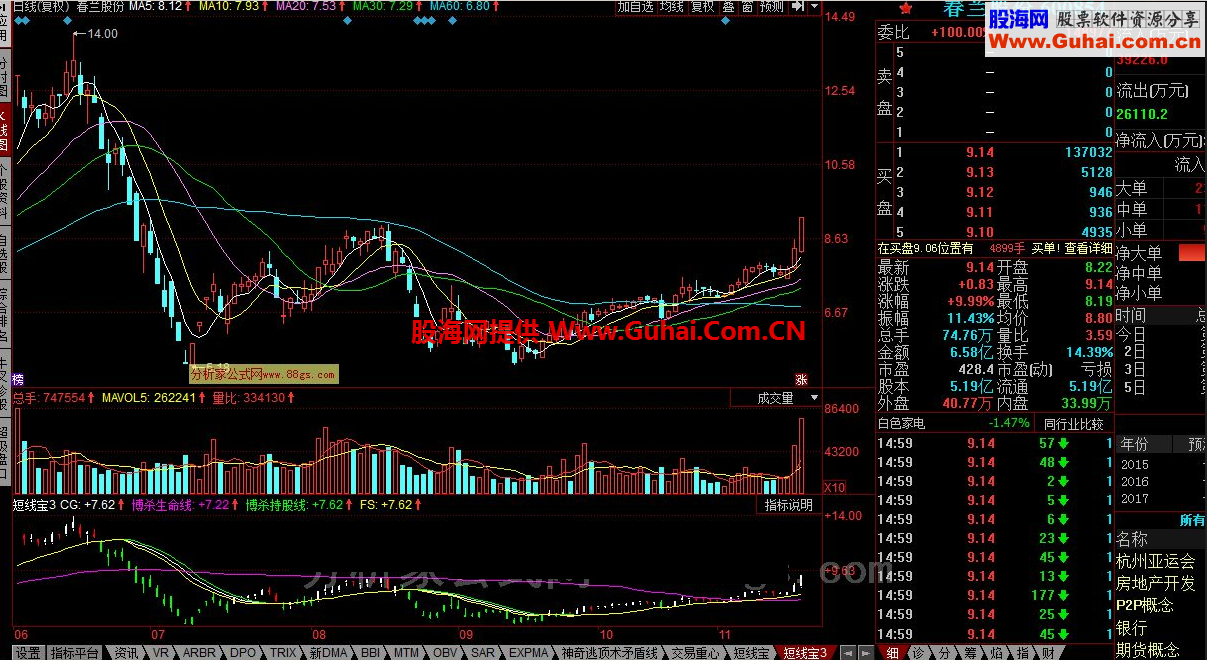Select the SAR indicator tab
The width and height of the screenshot is (1207, 660).
(482, 653)
